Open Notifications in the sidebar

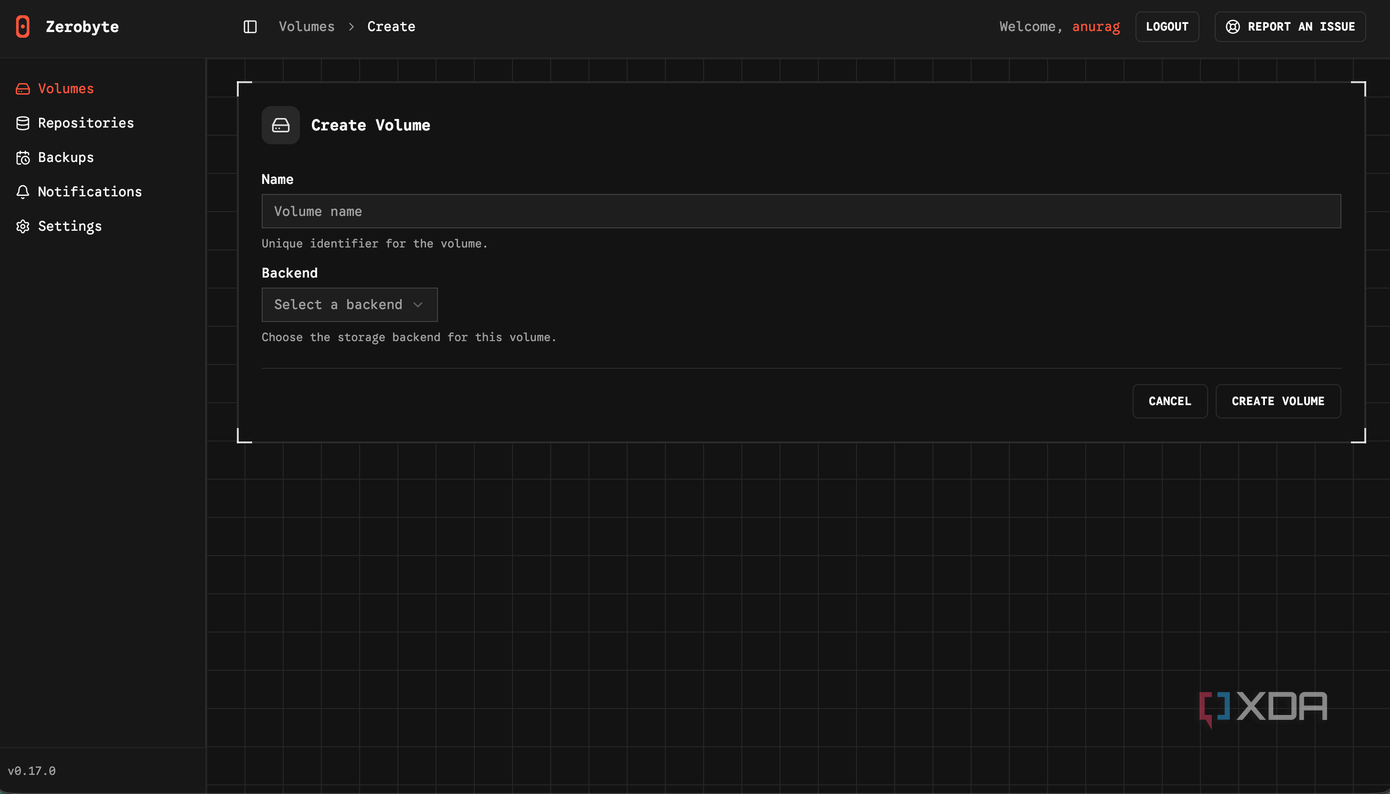(x=90, y=192)
